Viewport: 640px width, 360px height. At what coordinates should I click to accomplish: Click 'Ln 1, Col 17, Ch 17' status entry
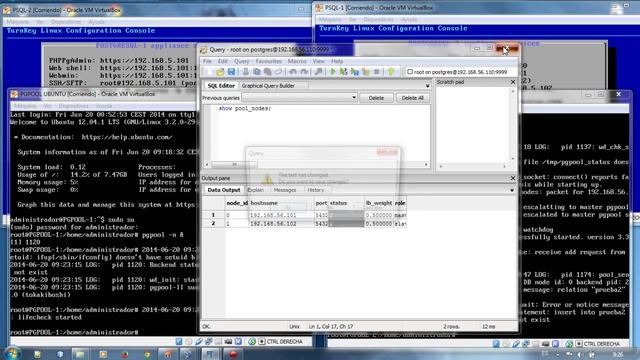331,327
